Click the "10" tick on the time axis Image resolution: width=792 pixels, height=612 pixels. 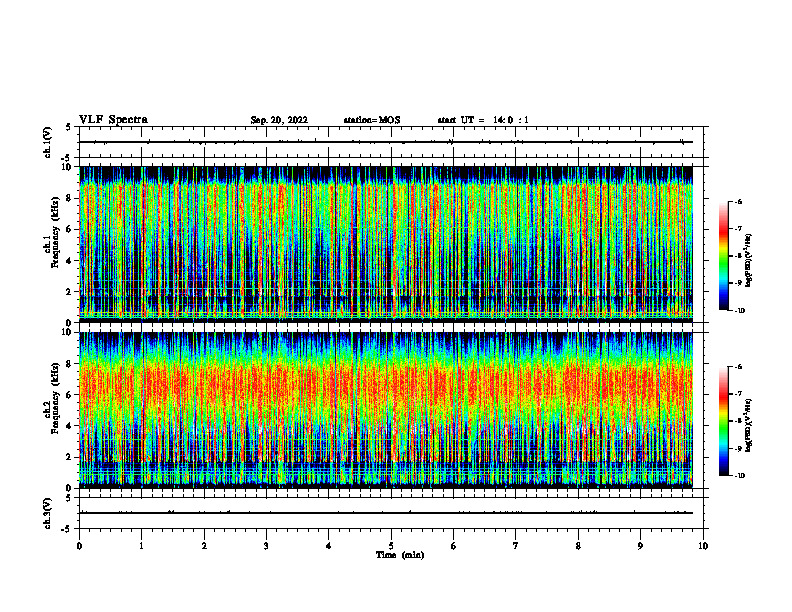coord(703,546)
